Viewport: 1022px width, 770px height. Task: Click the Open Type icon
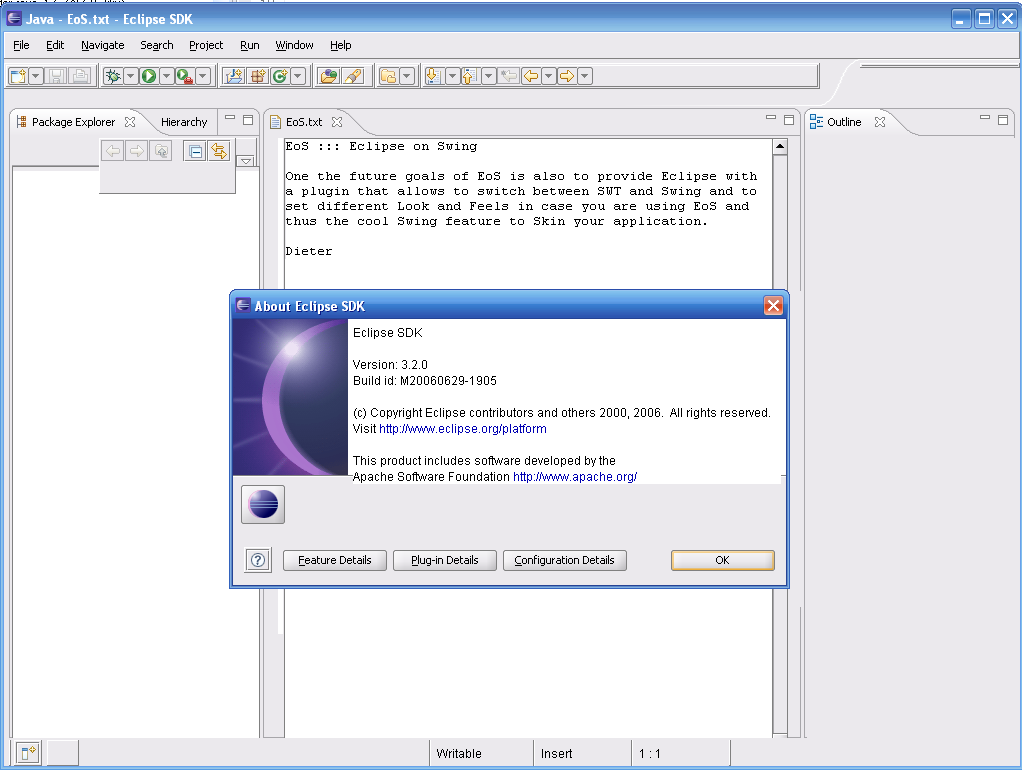tap(329, 76)
